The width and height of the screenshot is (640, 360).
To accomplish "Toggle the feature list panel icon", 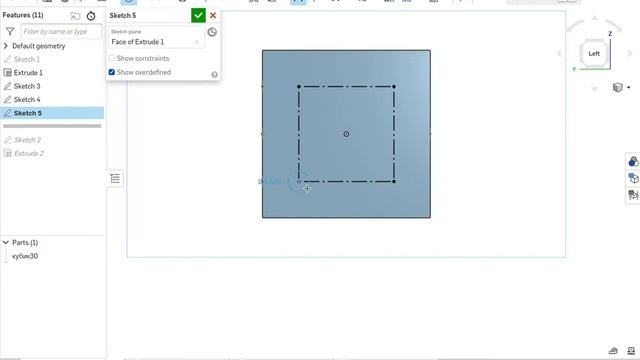I will click(x=115, y=178).
